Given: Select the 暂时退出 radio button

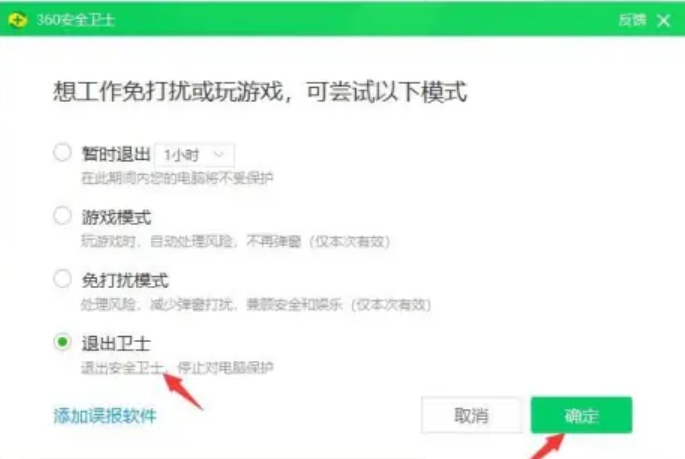Looking at the screenshot, I should point(62,153).
